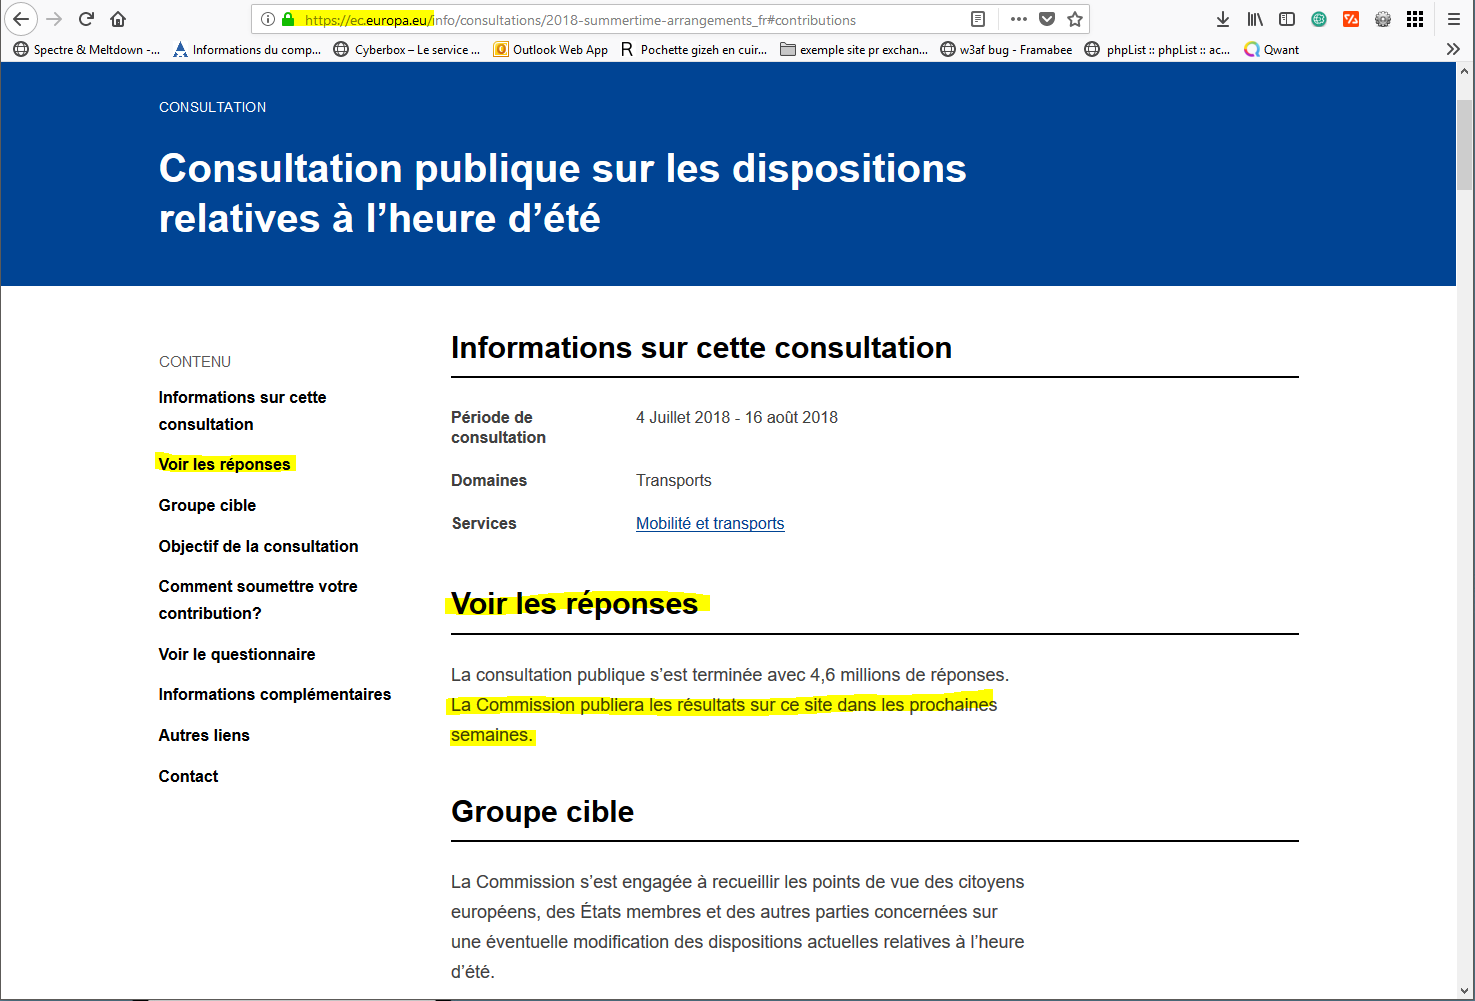
Task: Open the page actions three-dots menu
Action: (x=1018, y=19)
